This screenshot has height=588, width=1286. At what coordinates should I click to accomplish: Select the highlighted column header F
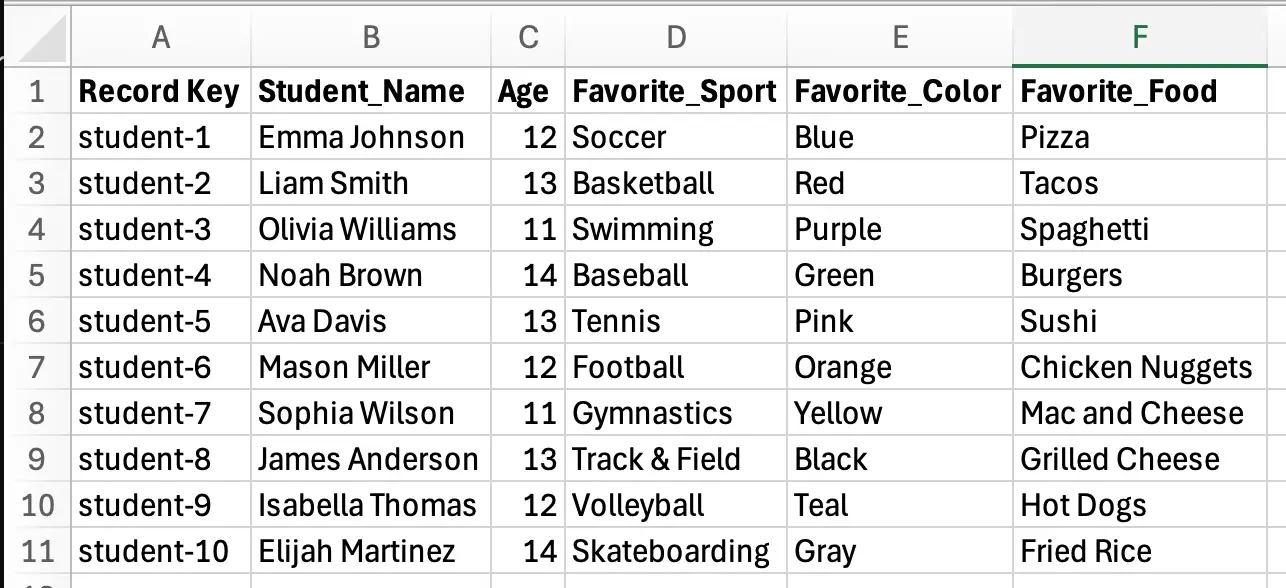[x=1140, y=37]
